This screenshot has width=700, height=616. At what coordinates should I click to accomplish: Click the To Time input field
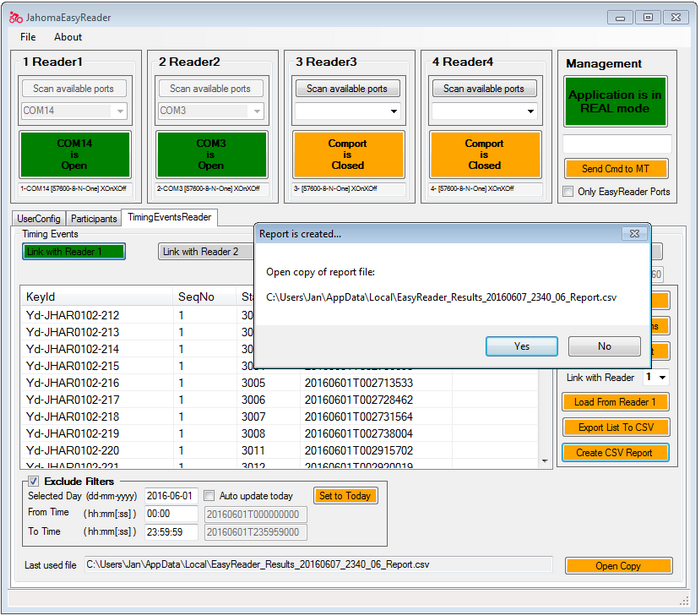[x=171, y=533]
